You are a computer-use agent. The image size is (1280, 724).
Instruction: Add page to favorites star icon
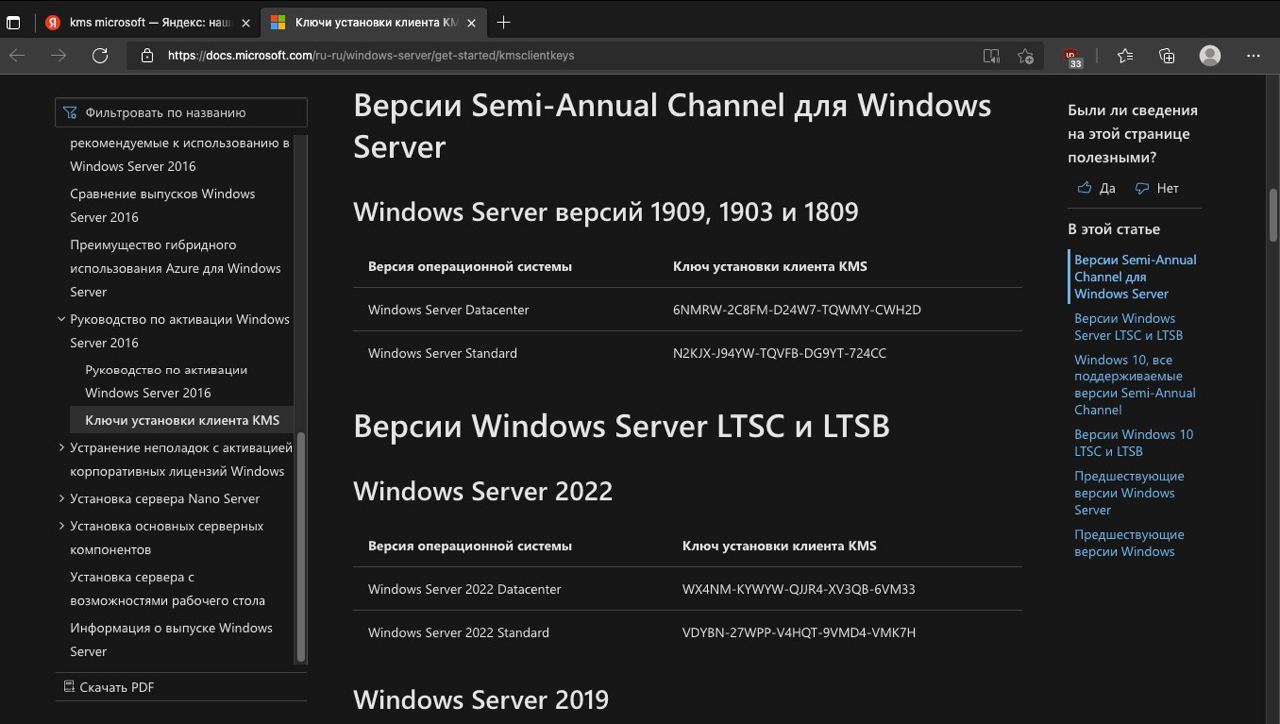(x=1025, y=56)
